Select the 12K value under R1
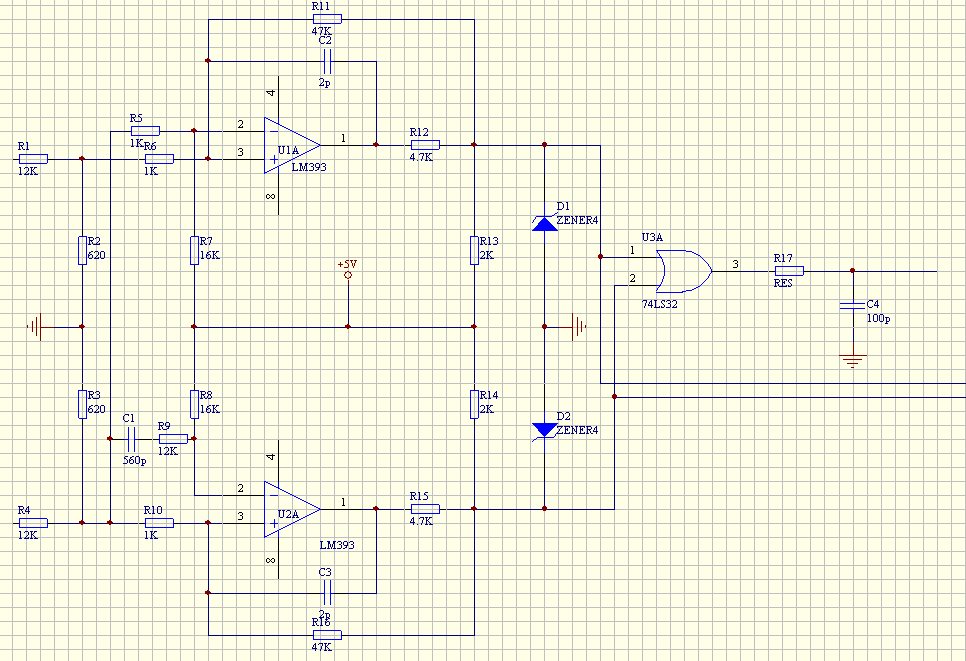The height and width of the screenshot is (661, 966). (28, 171)
